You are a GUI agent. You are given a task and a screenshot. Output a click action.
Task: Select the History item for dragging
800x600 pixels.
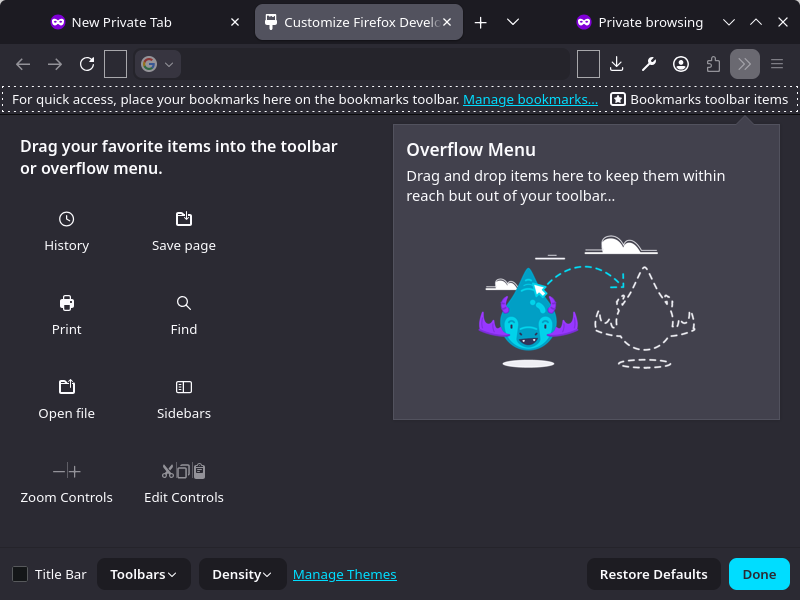[x=66, y=232]
